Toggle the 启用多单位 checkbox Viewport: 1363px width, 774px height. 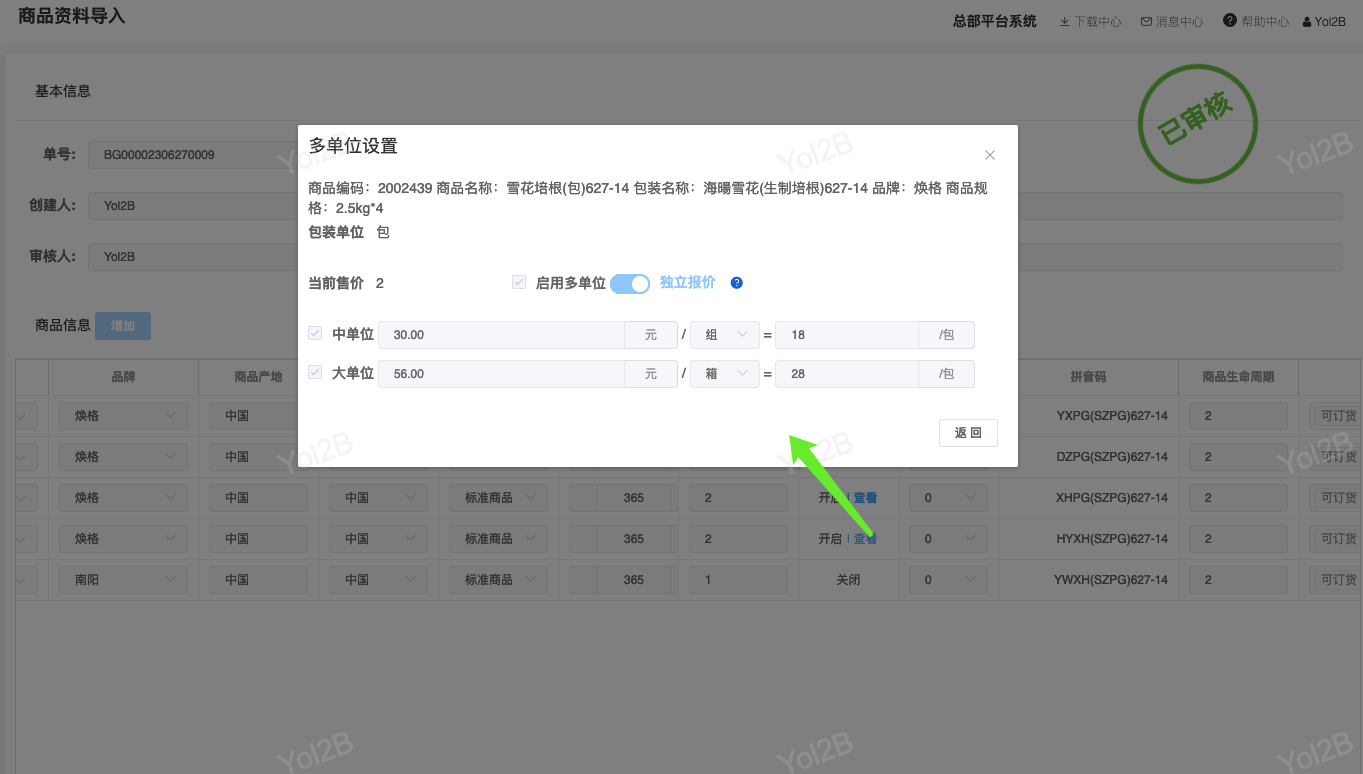point(519,283)
